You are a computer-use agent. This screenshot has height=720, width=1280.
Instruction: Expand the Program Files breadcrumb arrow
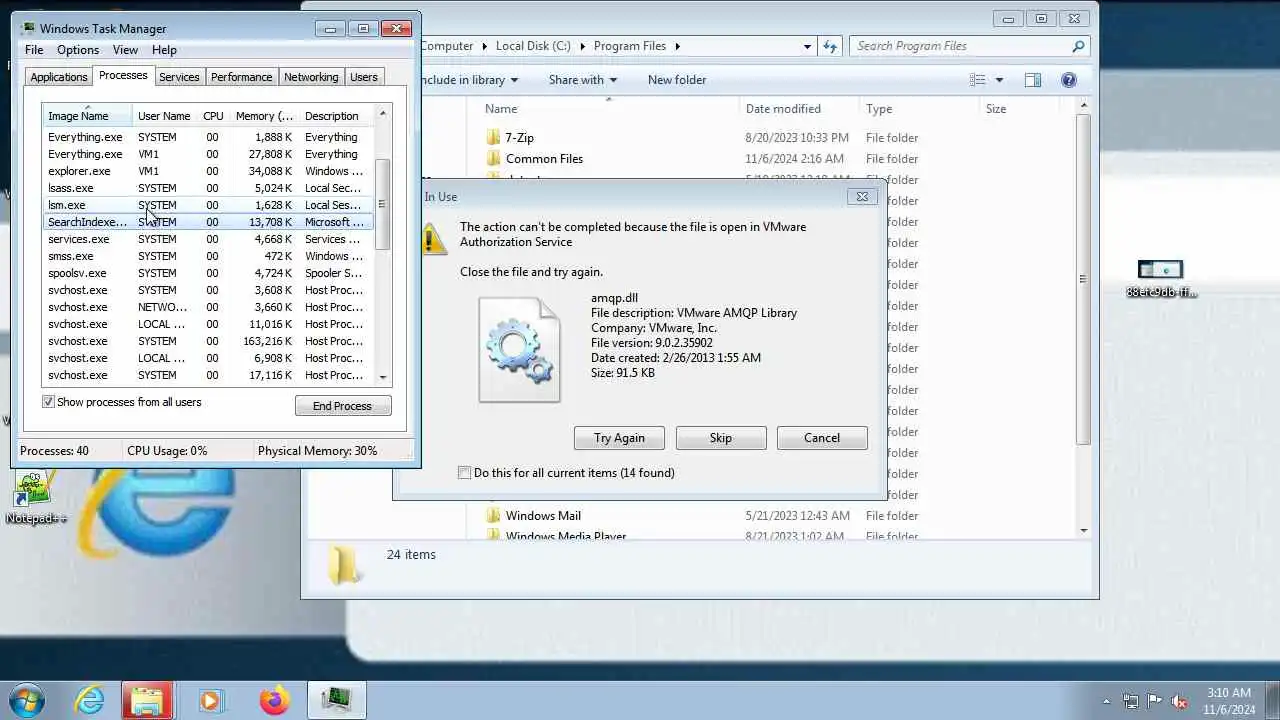677,46
